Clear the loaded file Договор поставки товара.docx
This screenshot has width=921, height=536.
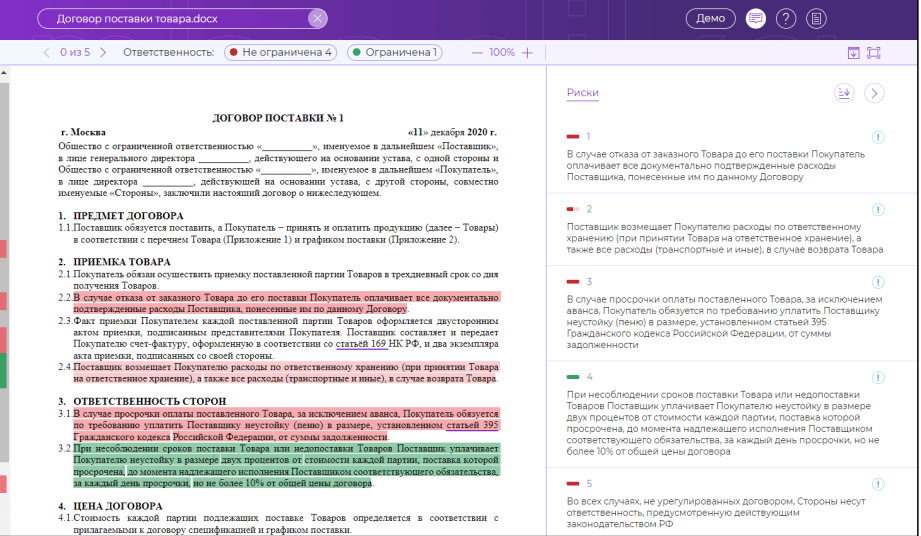pyautogui.click(x=317, y=18)
